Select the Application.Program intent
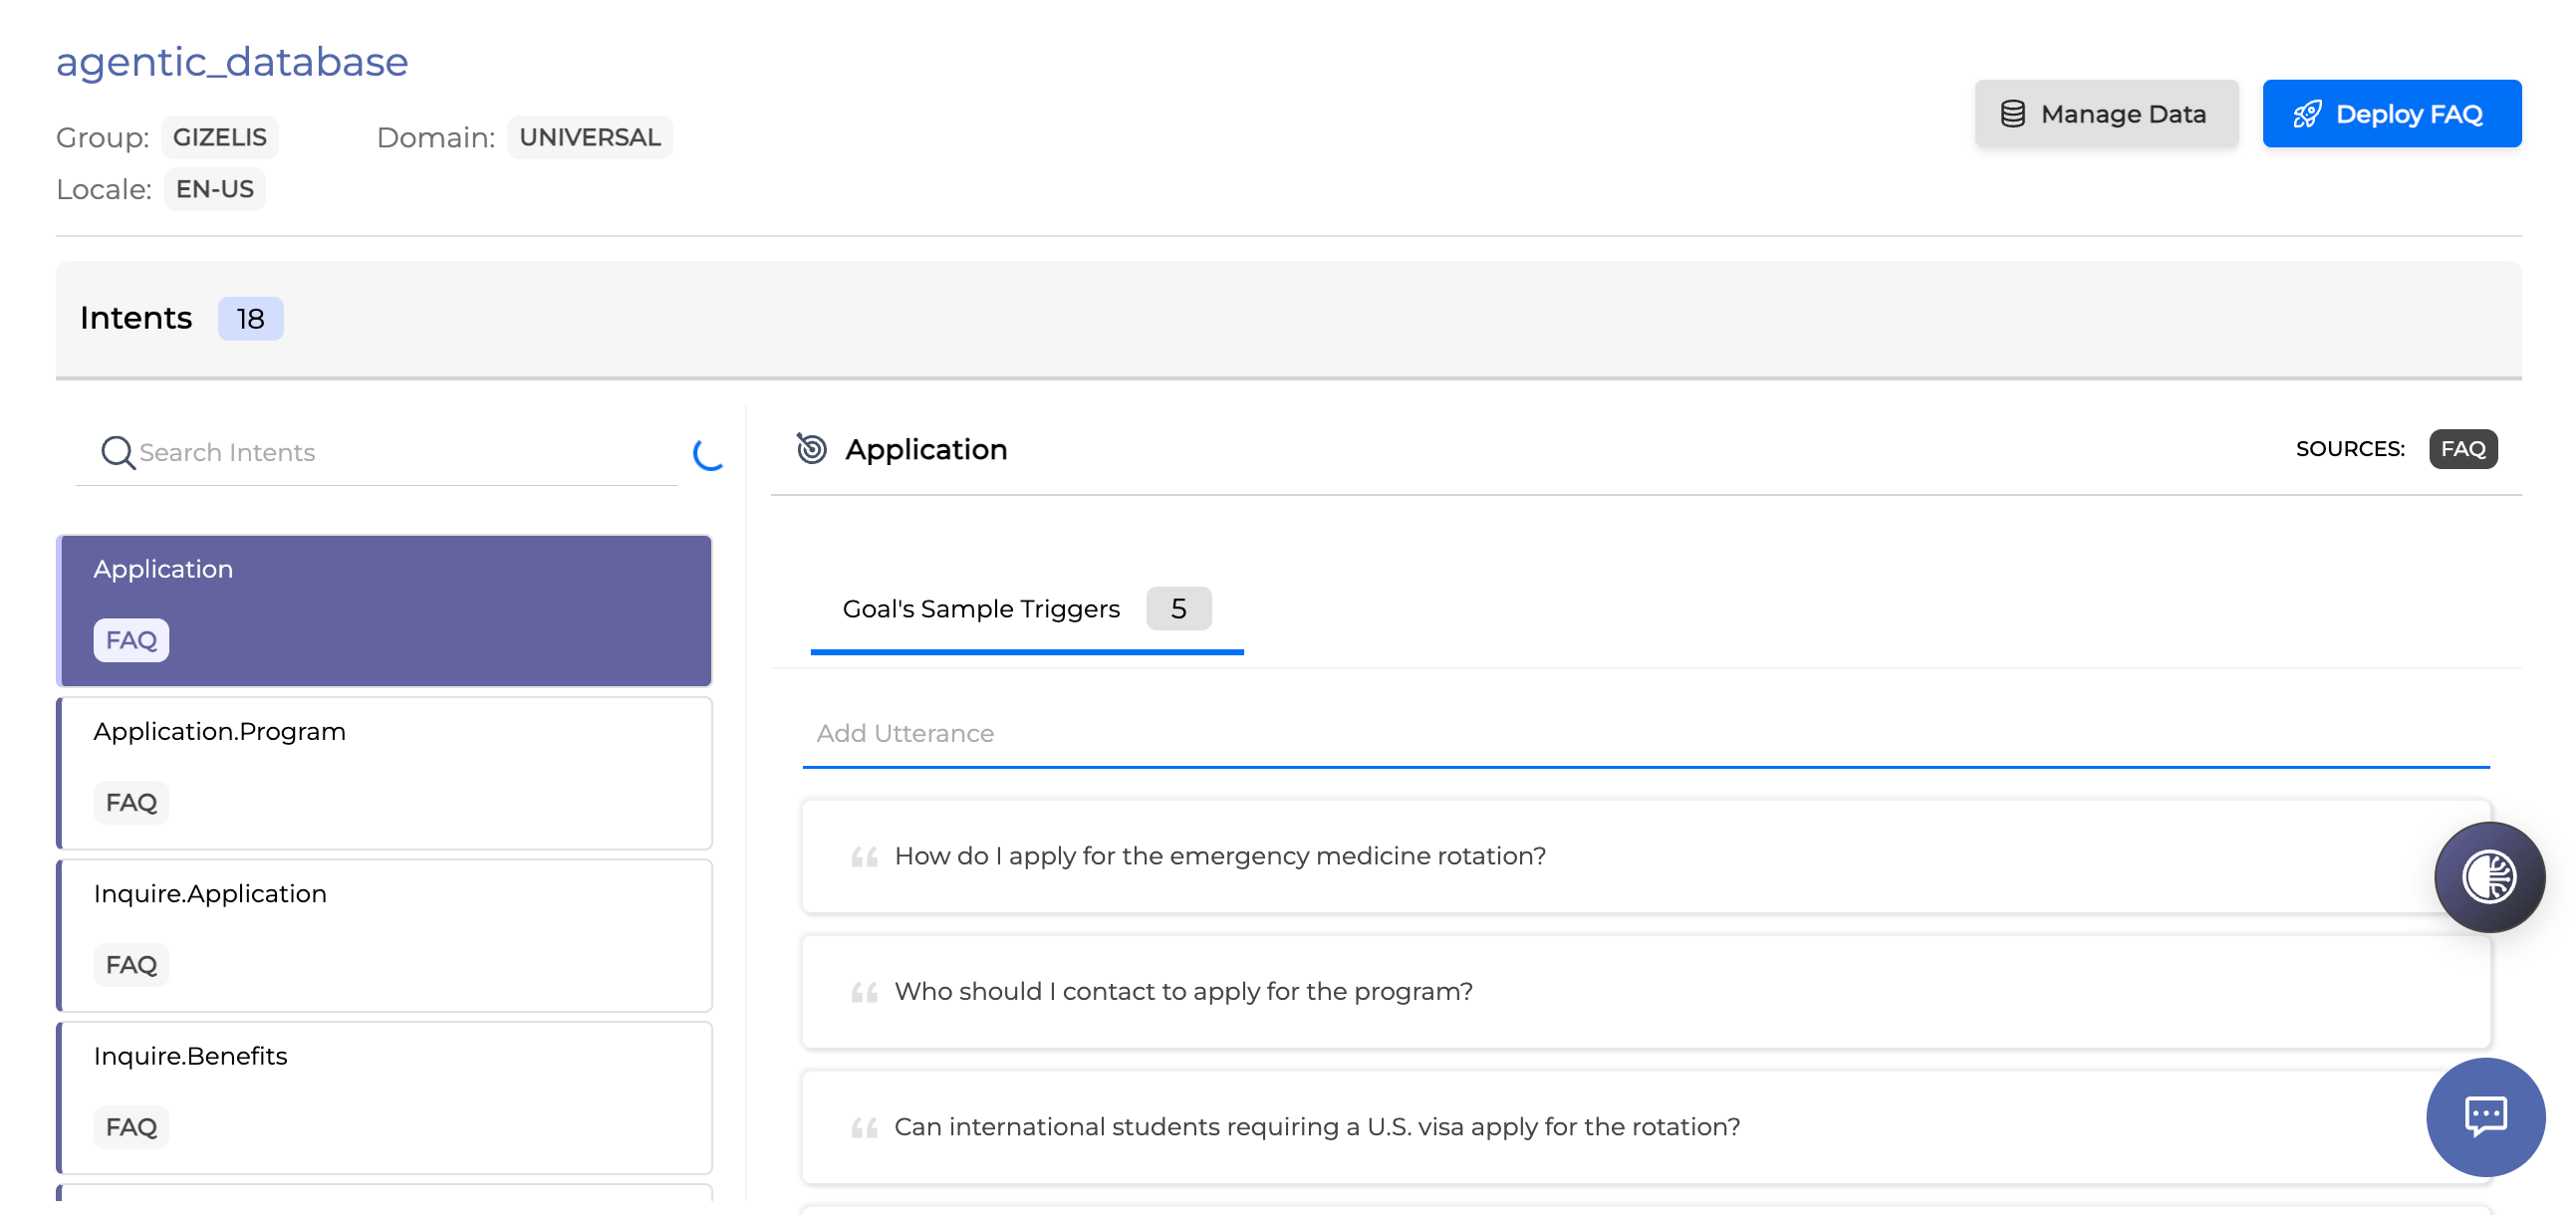Image resolution: width=2576 pixels, height=1215 pixels. point(385,772)
